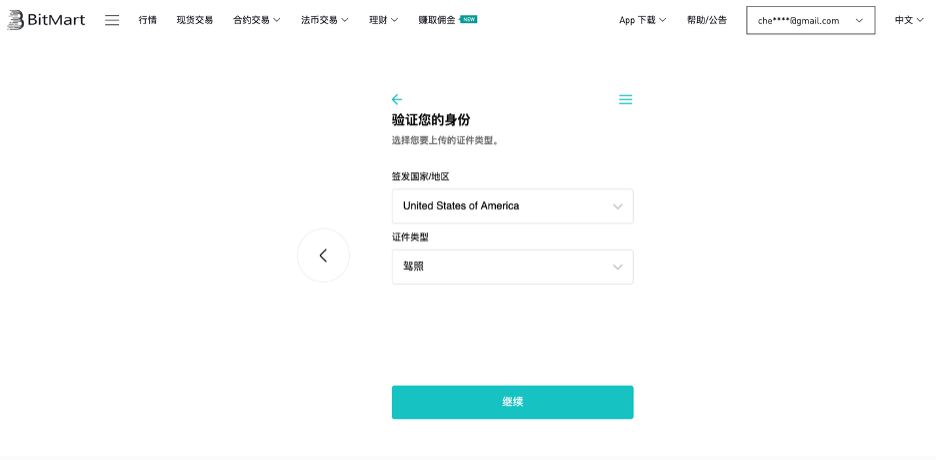Click the BitMart logo
The image size is (936, 460).
tap(47, 20)
